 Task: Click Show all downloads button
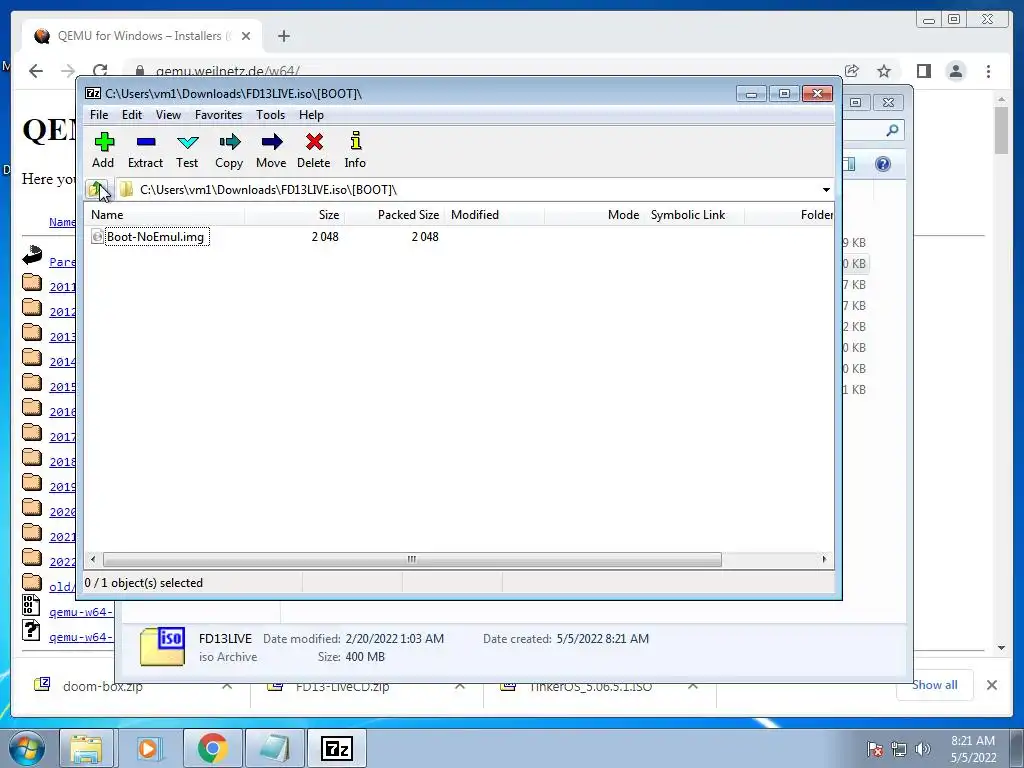(x=935, y=685)
